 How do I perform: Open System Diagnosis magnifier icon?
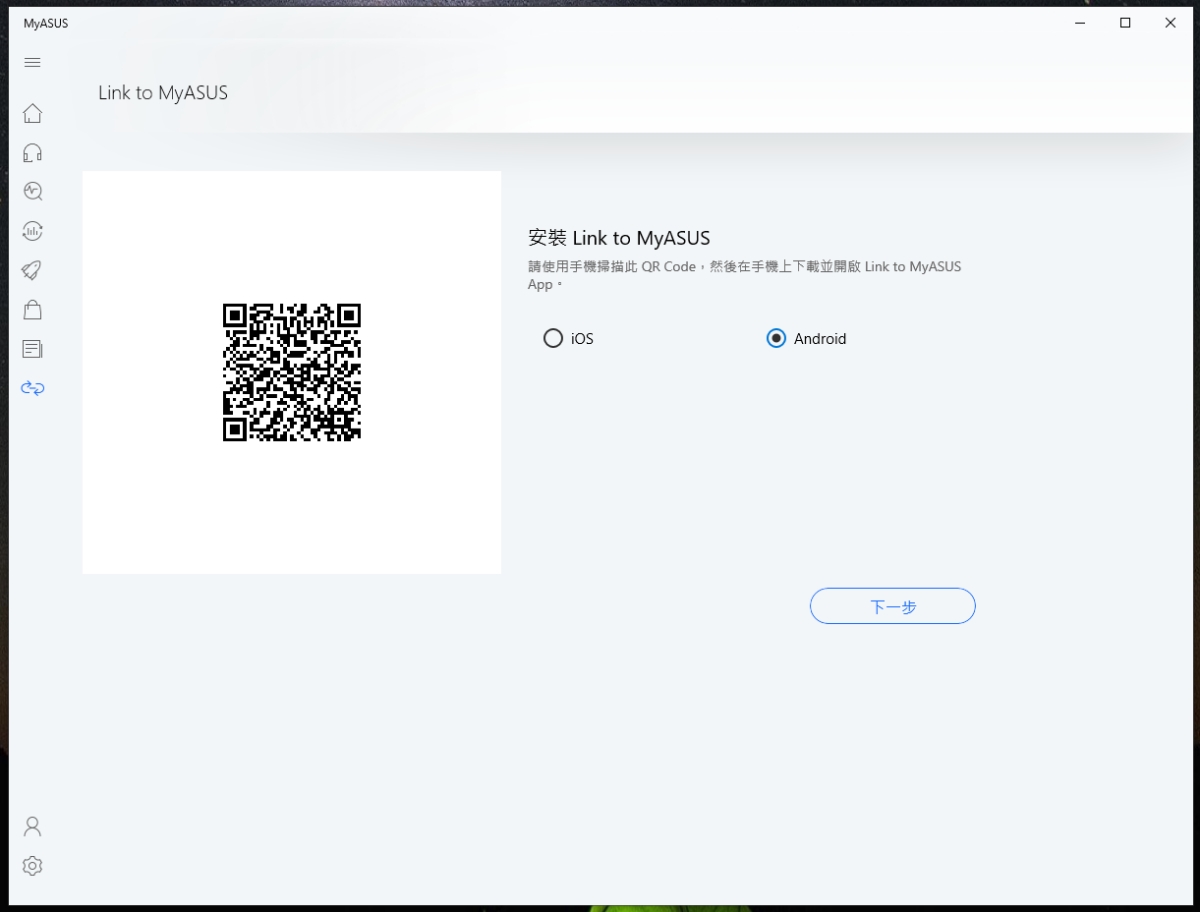32,191
